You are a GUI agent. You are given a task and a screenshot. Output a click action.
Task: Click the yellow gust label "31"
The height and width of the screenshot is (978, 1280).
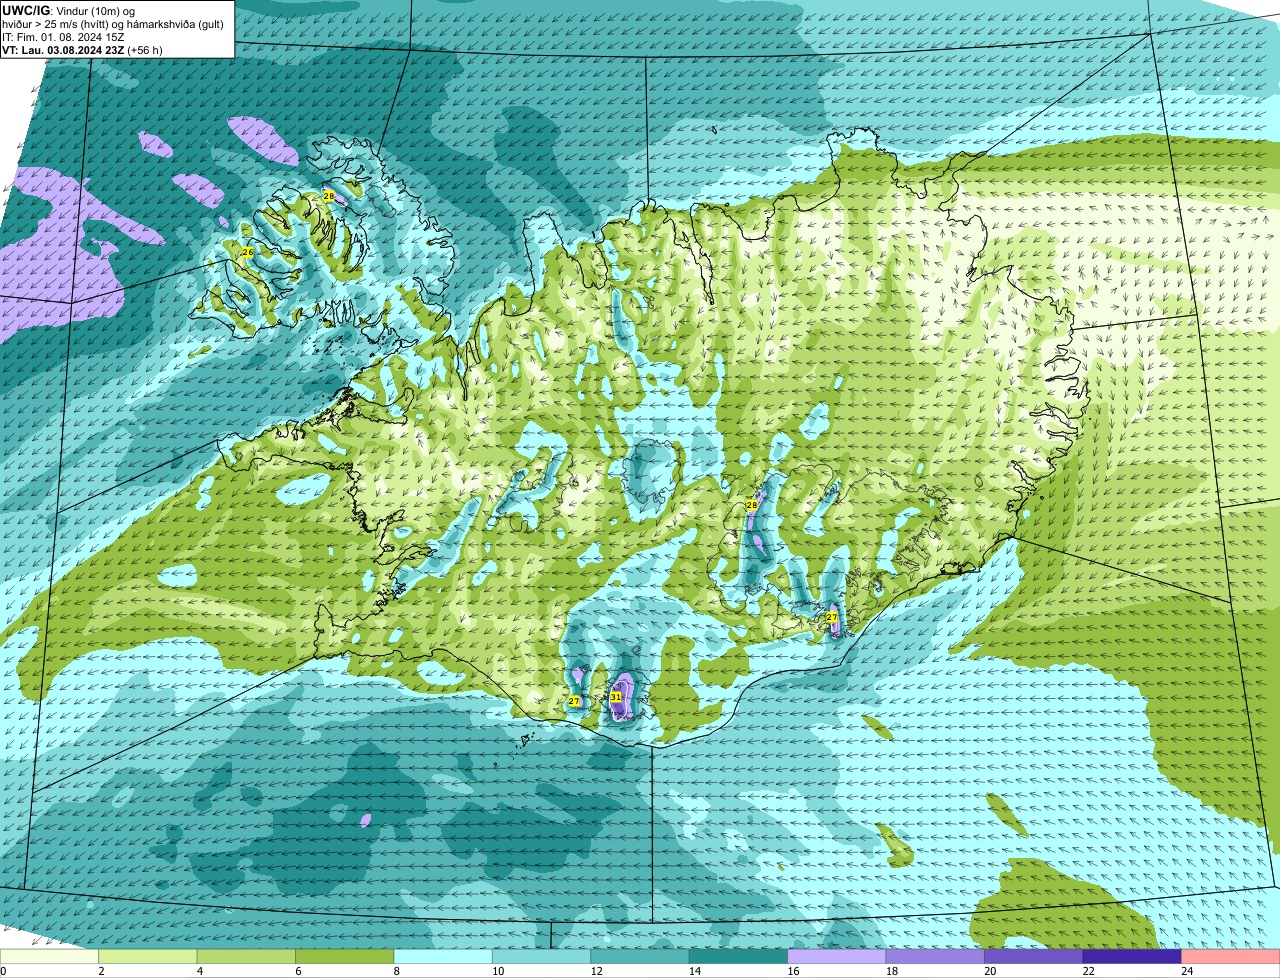pyautogui.click(x=616, y=697)
